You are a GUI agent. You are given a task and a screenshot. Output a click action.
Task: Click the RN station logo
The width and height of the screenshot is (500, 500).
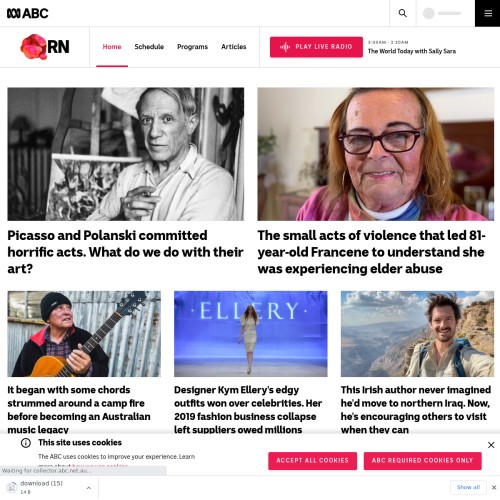coord(45,47)
